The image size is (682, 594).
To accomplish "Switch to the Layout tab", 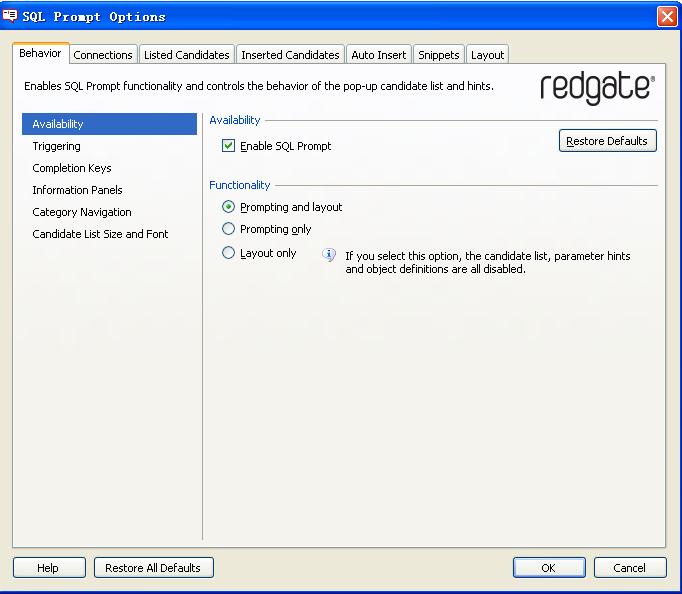I will [488, 55].
